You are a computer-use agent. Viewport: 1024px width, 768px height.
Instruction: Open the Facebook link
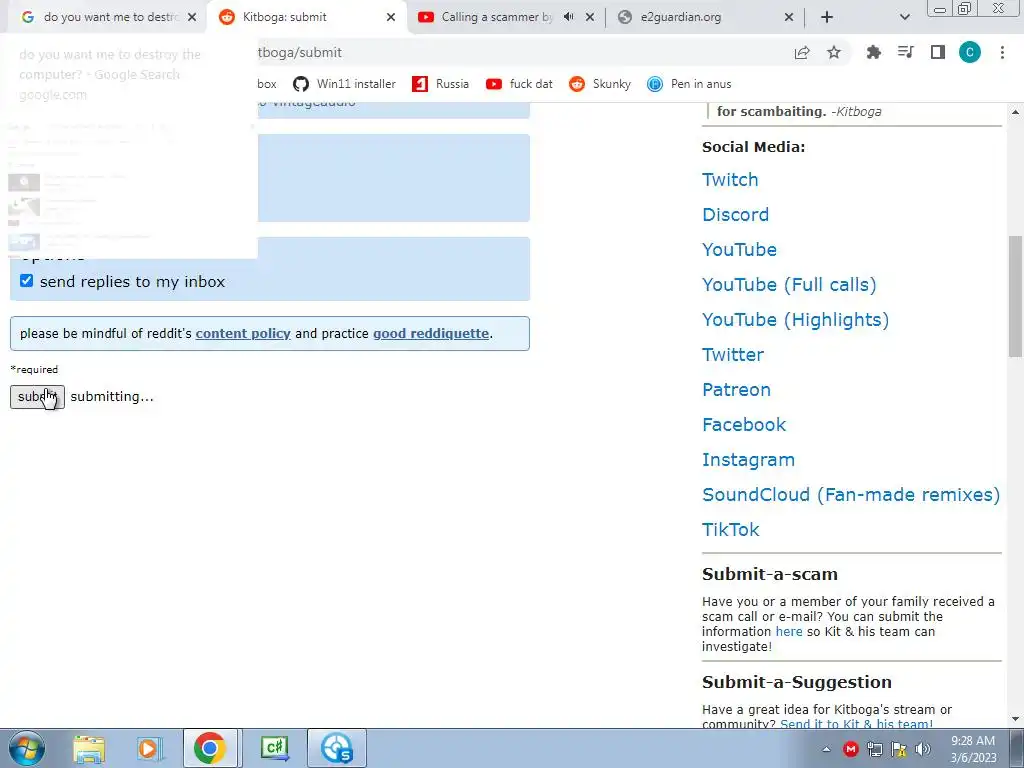tap(744, 424)
